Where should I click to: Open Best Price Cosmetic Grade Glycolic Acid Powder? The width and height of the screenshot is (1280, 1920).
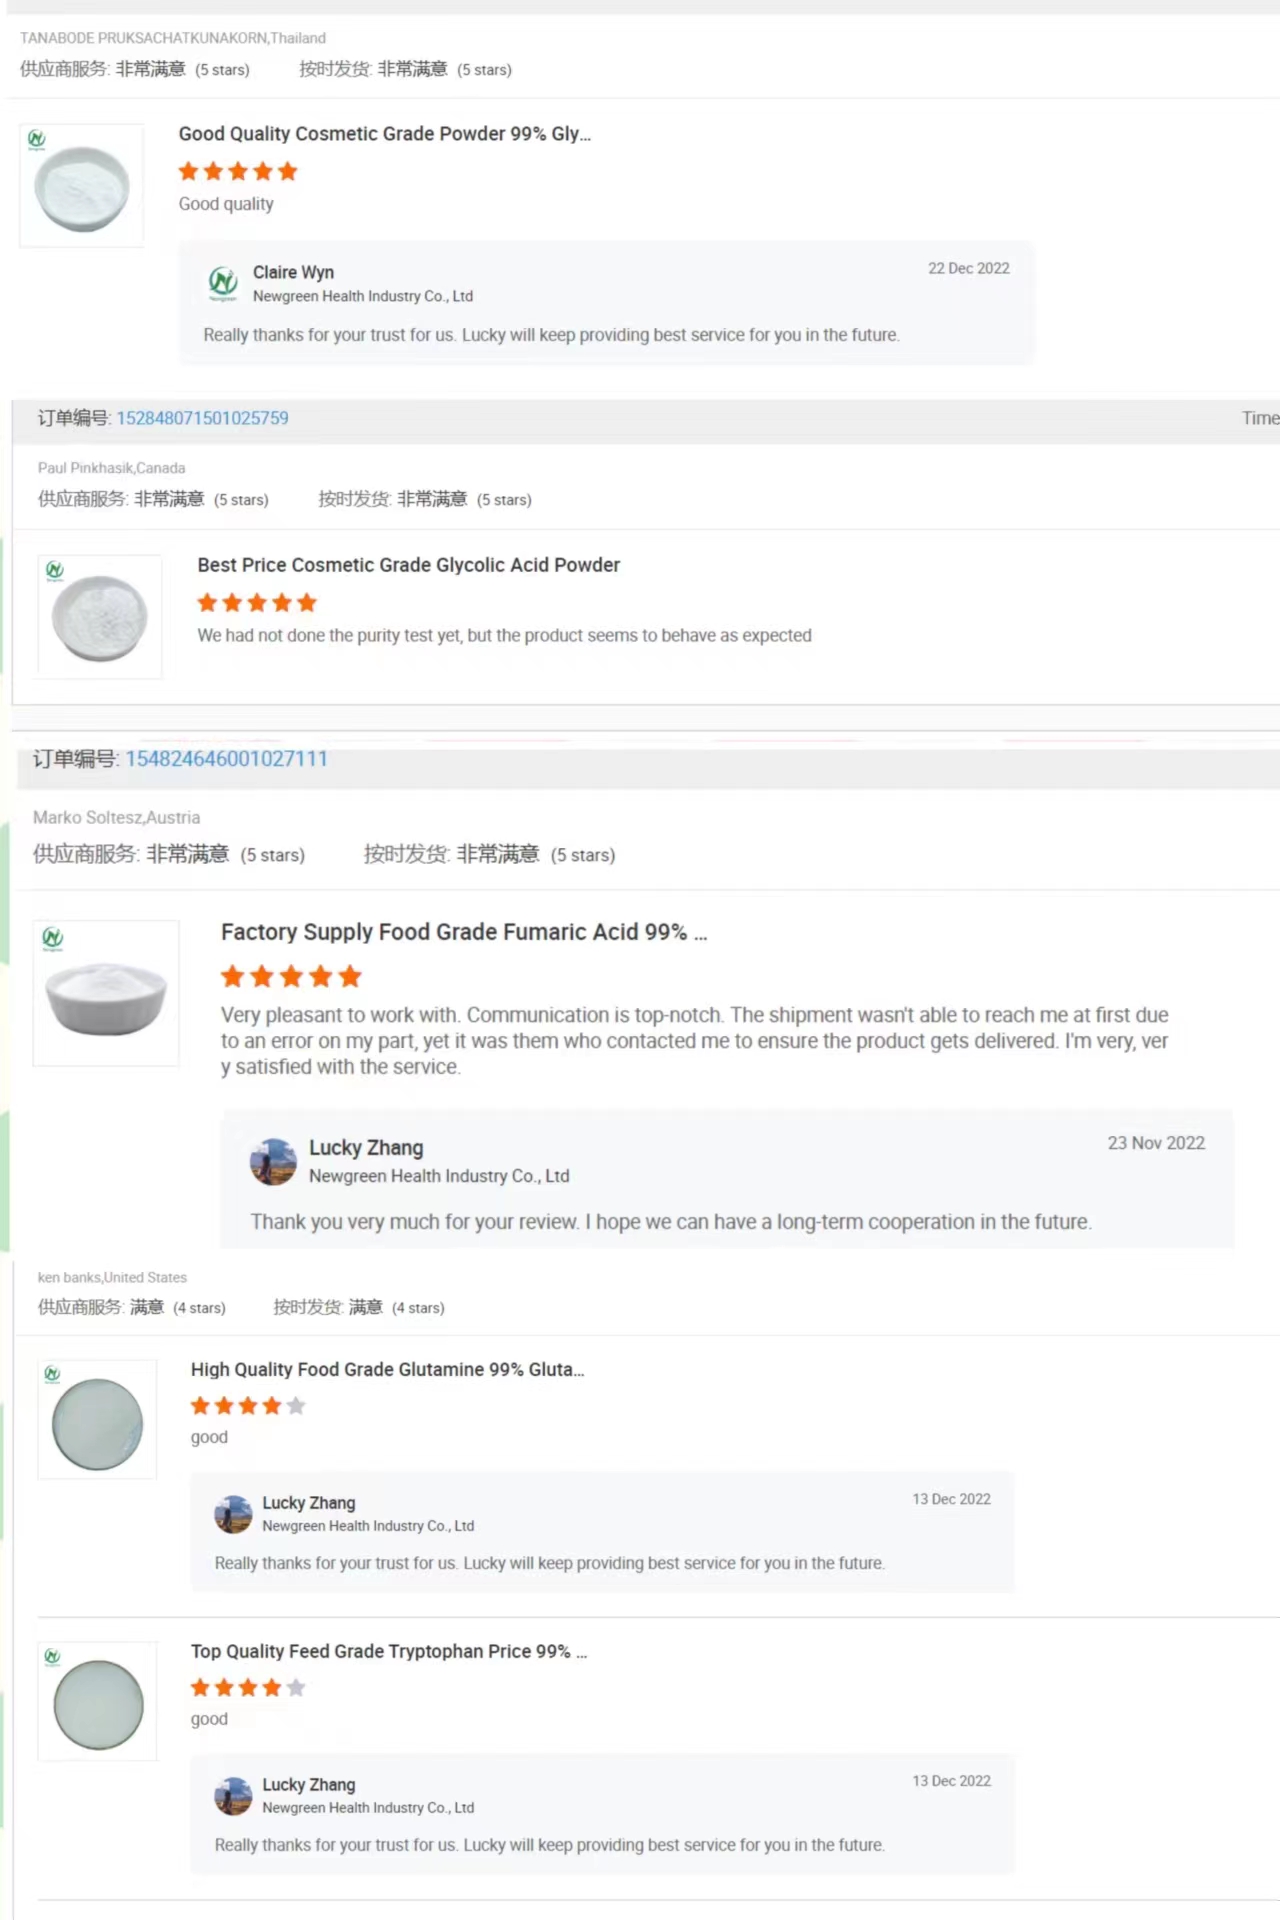tap(408, 565)
